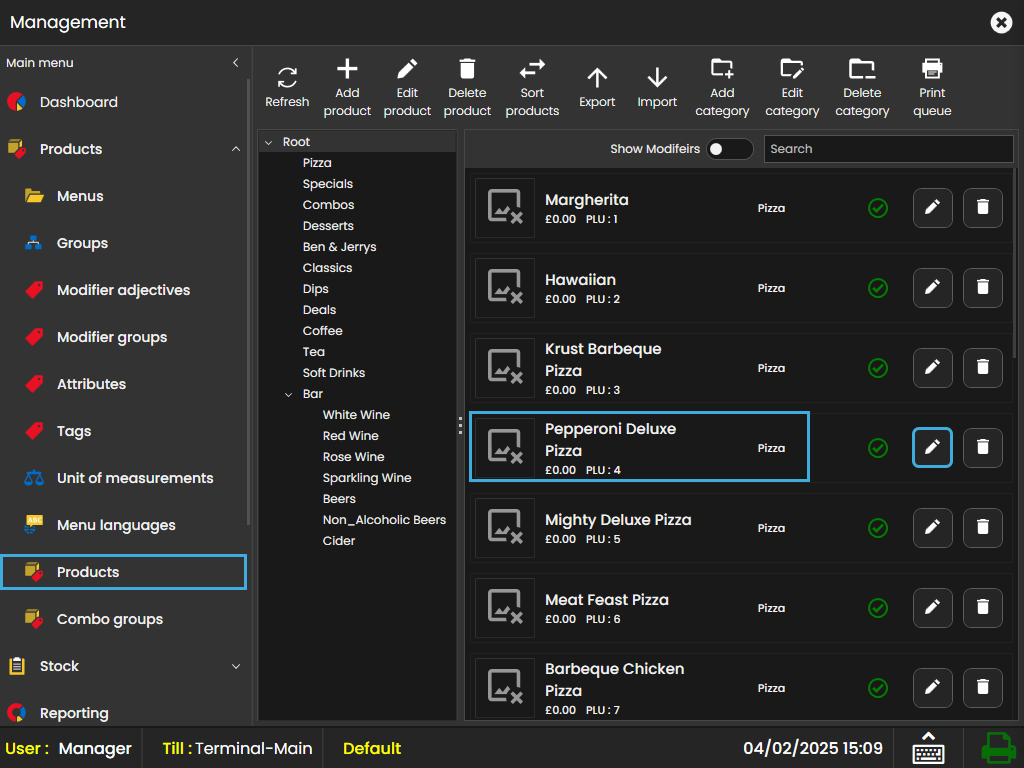Click the Delete product trash icon
The width and height of the screenshot is (1024, 768).
[x=467, y=69]
